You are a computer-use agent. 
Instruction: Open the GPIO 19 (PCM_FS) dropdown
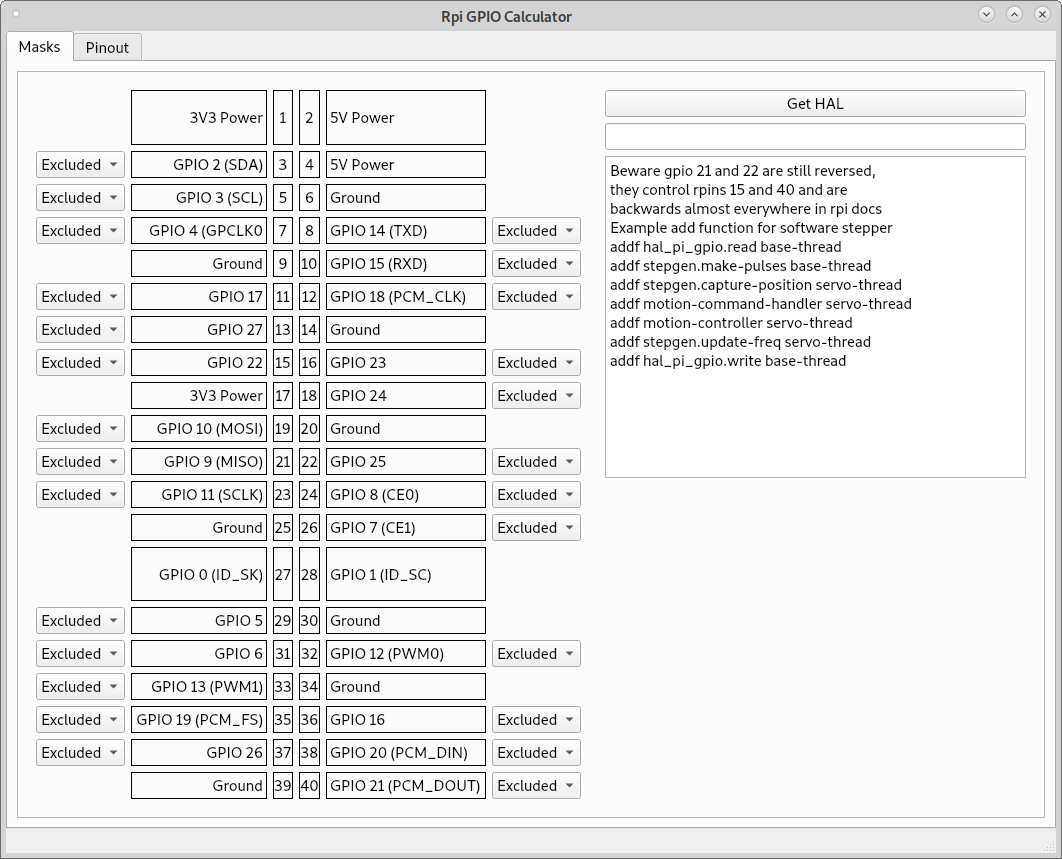click(80, 719)
